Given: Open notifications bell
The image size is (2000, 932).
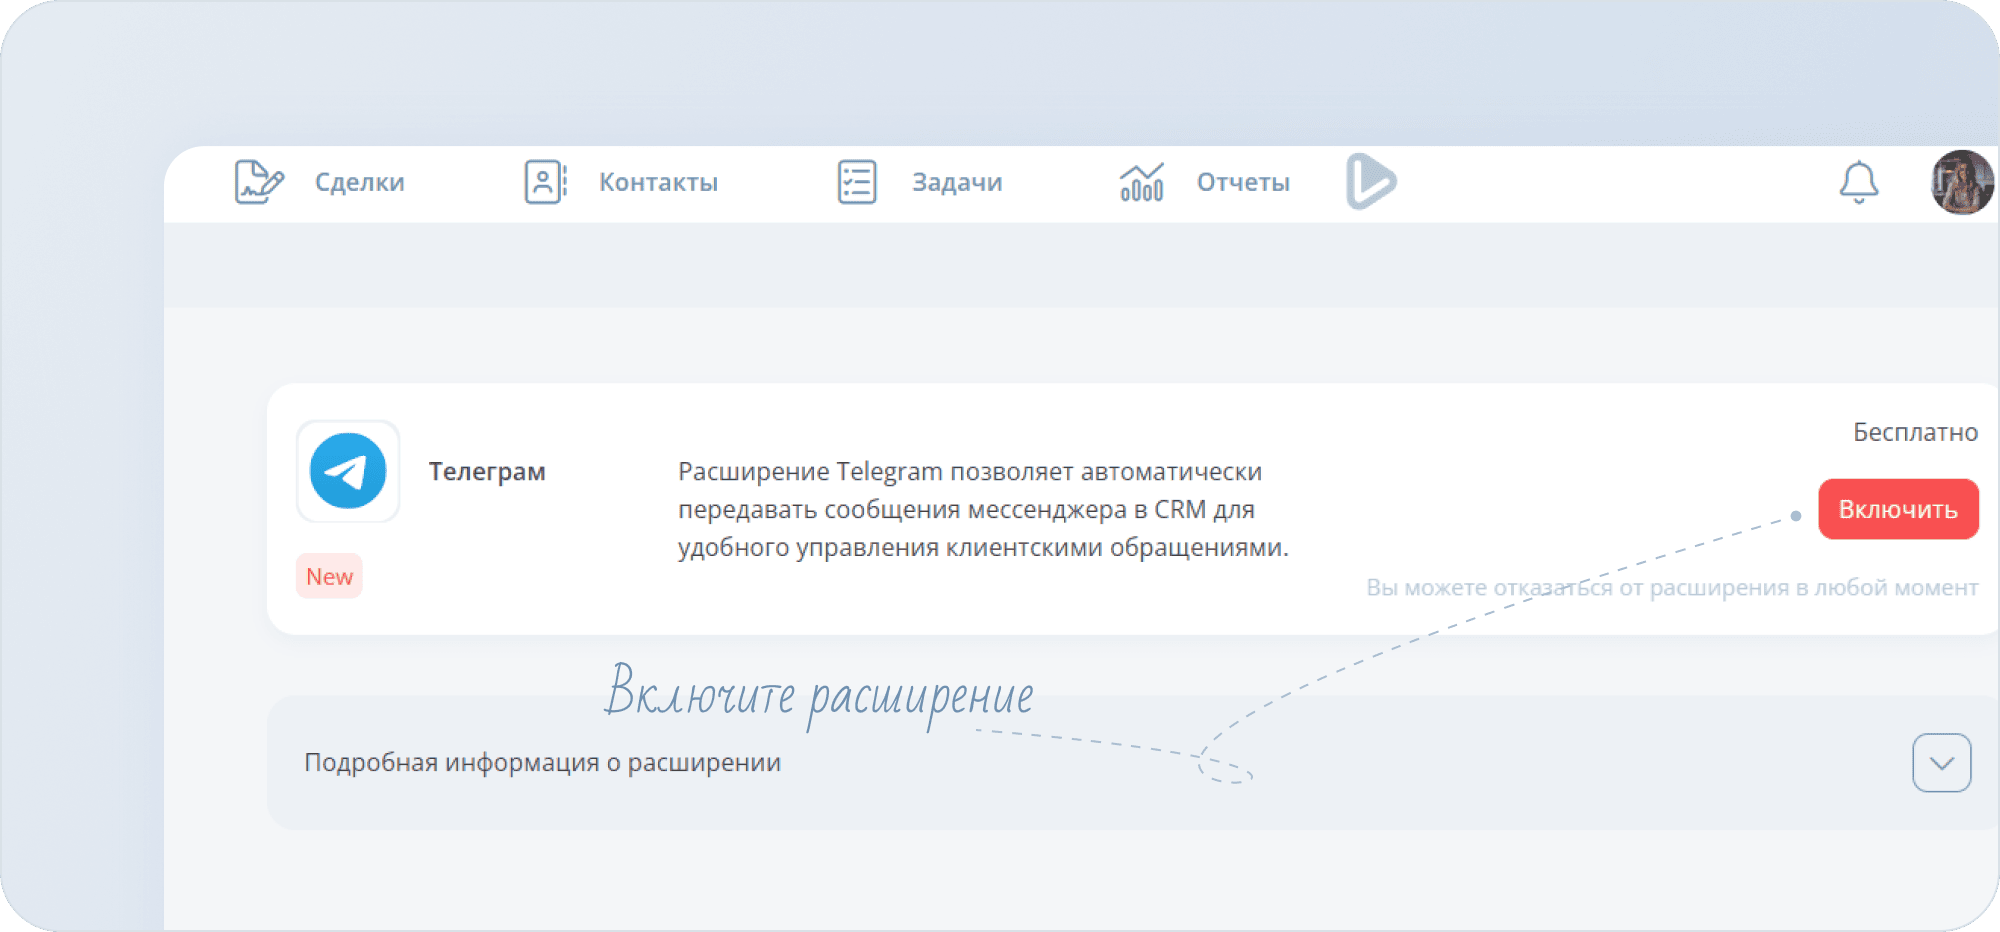Looking at the screenshot, I should [1858, 182].
